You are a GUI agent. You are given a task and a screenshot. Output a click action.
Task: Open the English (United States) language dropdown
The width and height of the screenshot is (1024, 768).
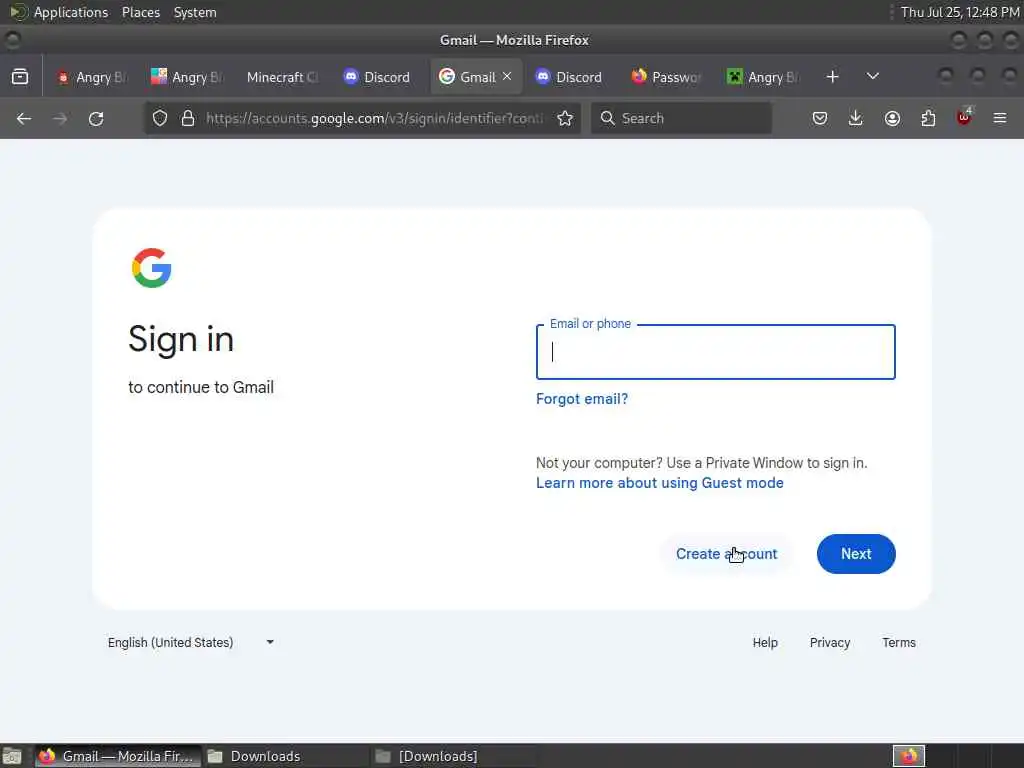click(x=191, y=643)
